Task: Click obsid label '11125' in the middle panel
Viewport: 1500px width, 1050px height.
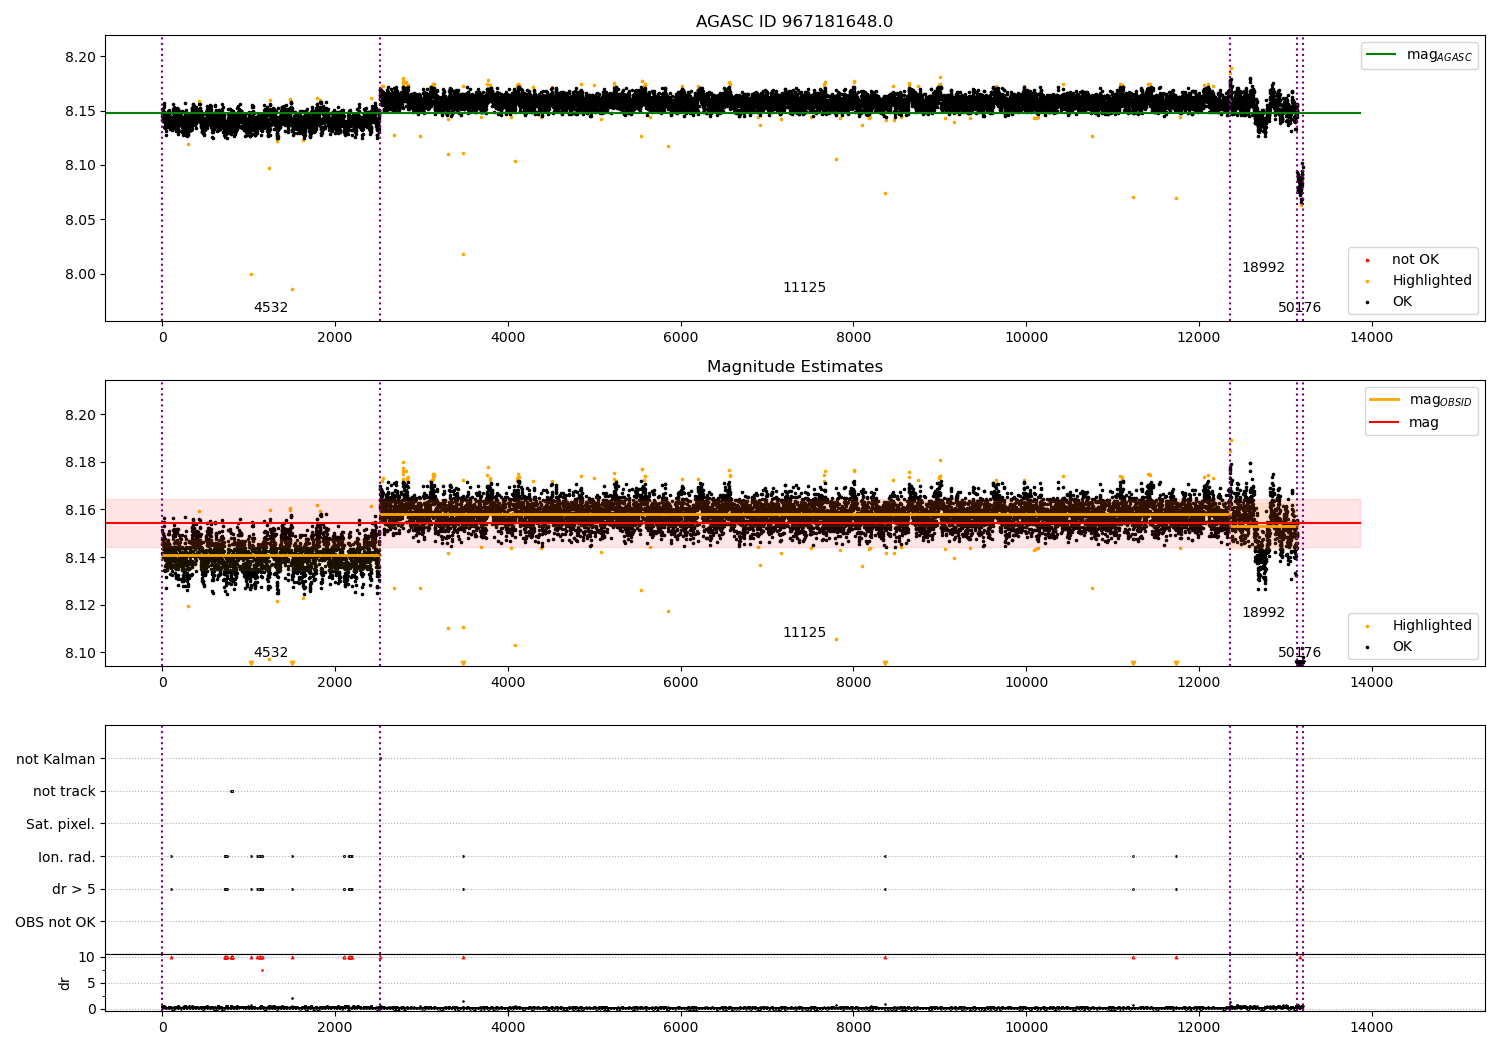Action: (804, 633)
